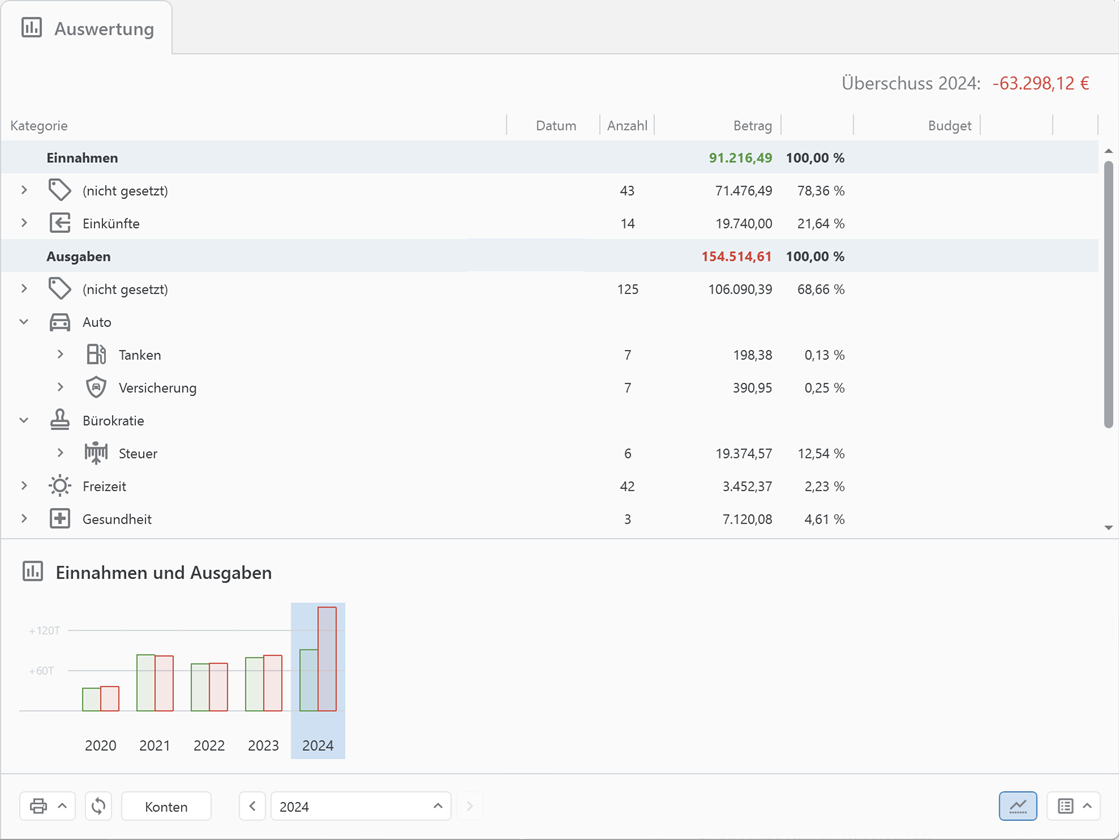Click the printer icon in bottom toolbar

38,806
